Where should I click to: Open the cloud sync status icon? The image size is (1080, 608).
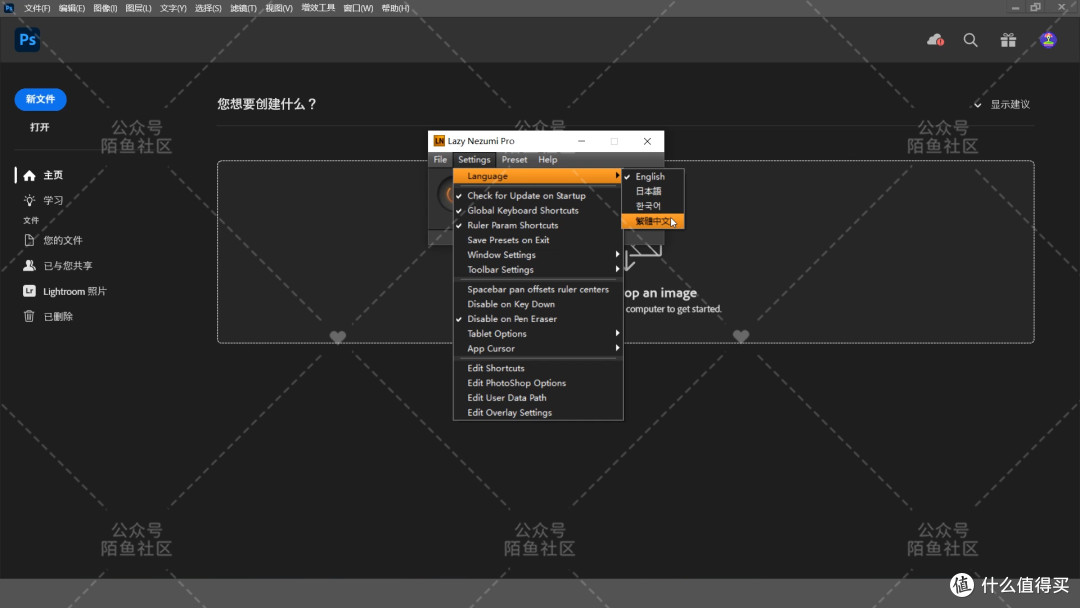(935, 40)
